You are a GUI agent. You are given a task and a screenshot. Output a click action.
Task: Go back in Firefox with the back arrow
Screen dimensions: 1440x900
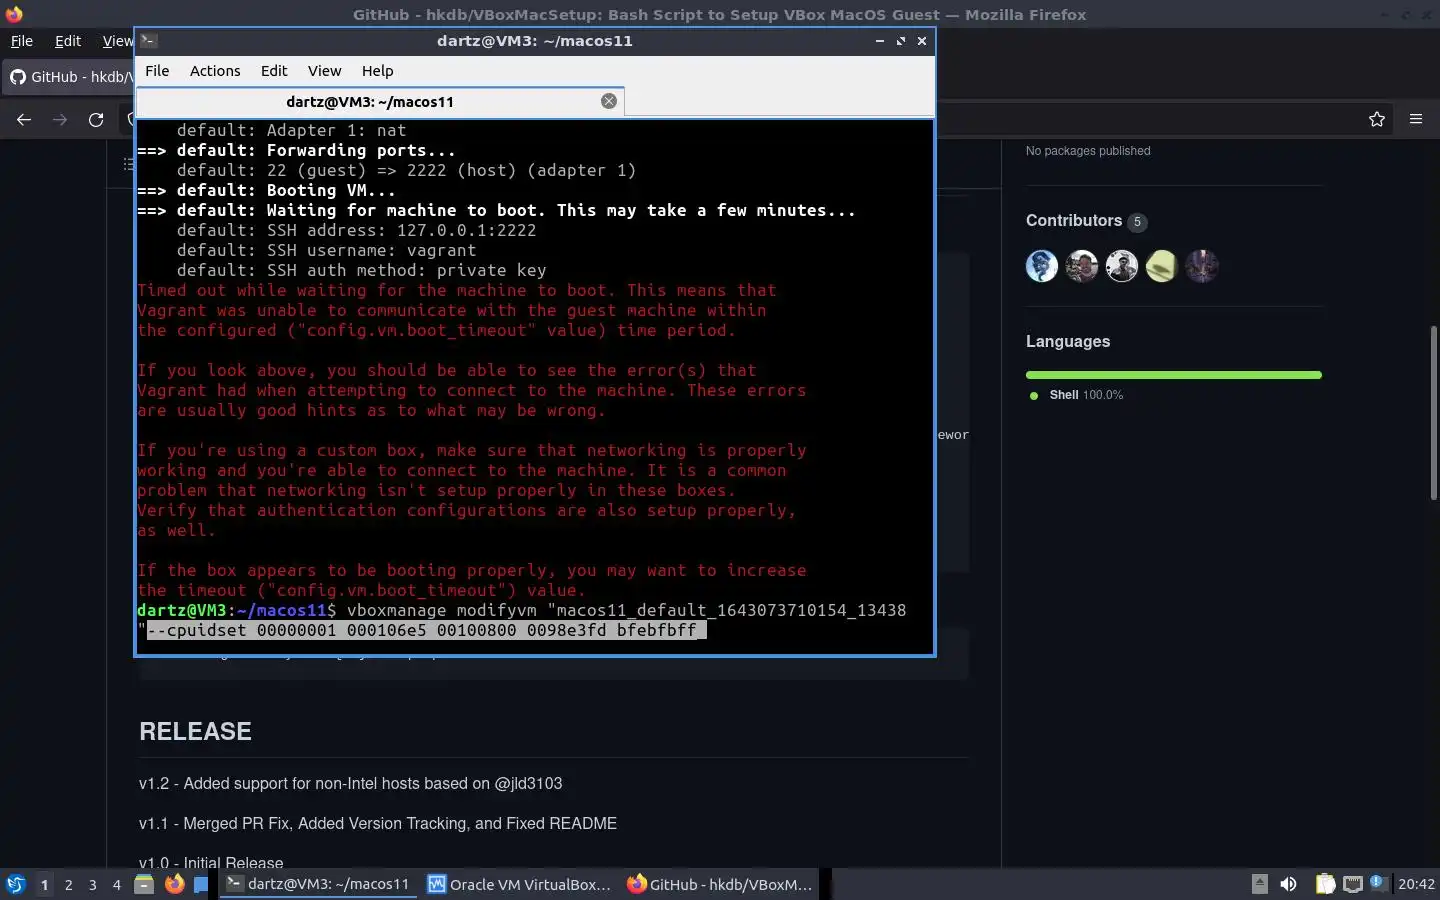coord(24,120)
